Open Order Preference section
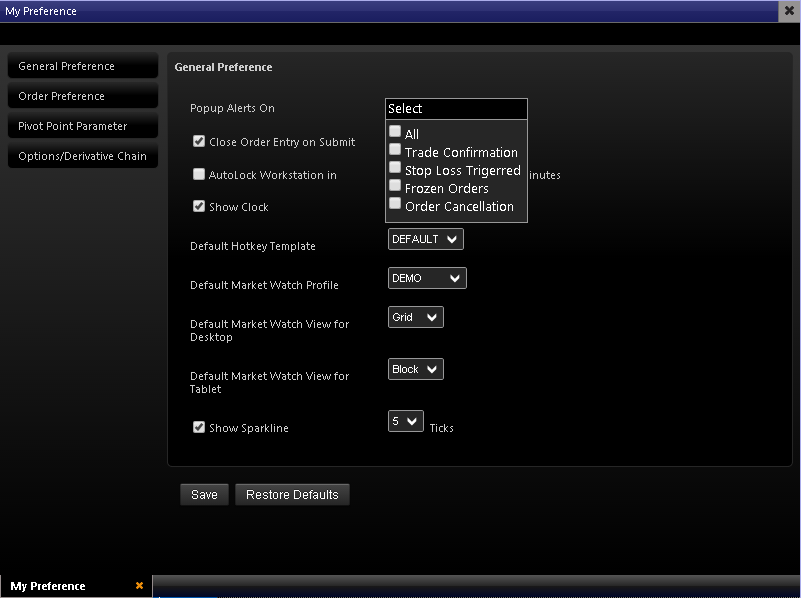 coord(83,96)
